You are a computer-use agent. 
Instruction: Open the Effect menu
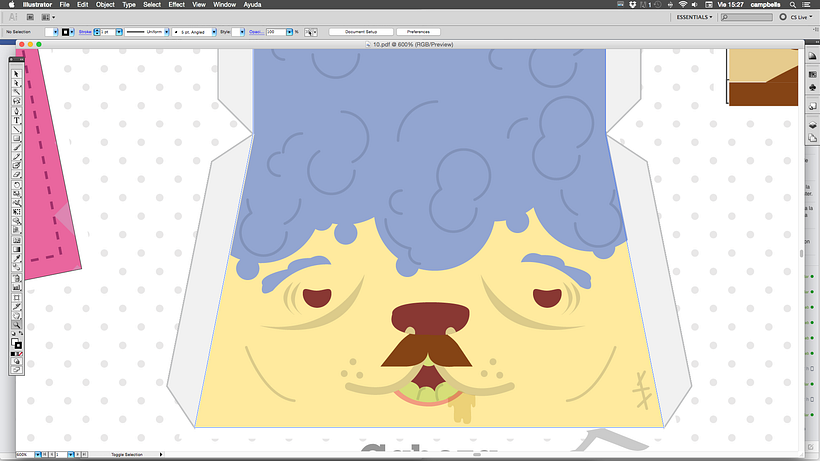[176, 4]
